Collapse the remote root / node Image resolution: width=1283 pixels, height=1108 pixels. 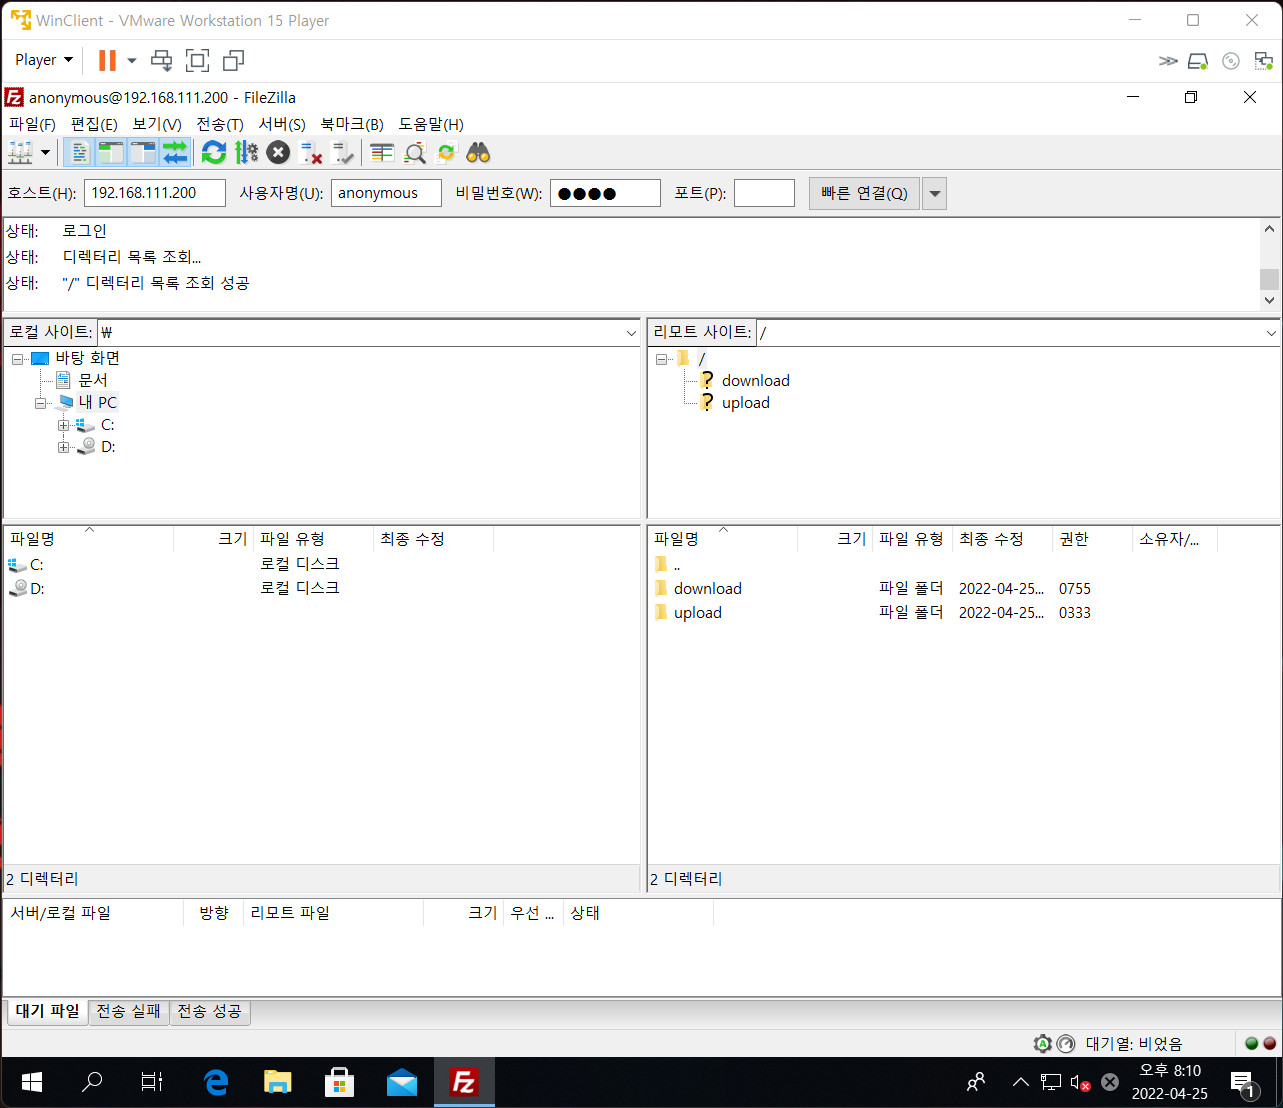[662, 359]
